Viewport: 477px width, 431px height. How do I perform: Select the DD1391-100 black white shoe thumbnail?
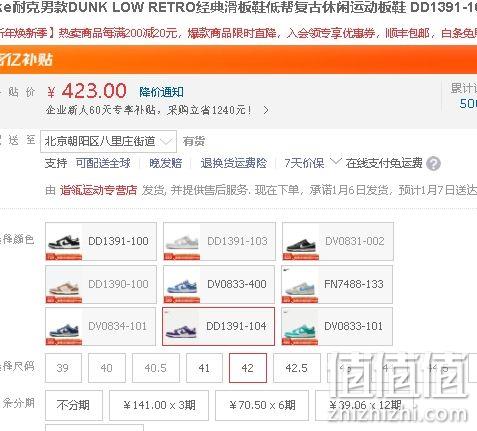[101, 241]
